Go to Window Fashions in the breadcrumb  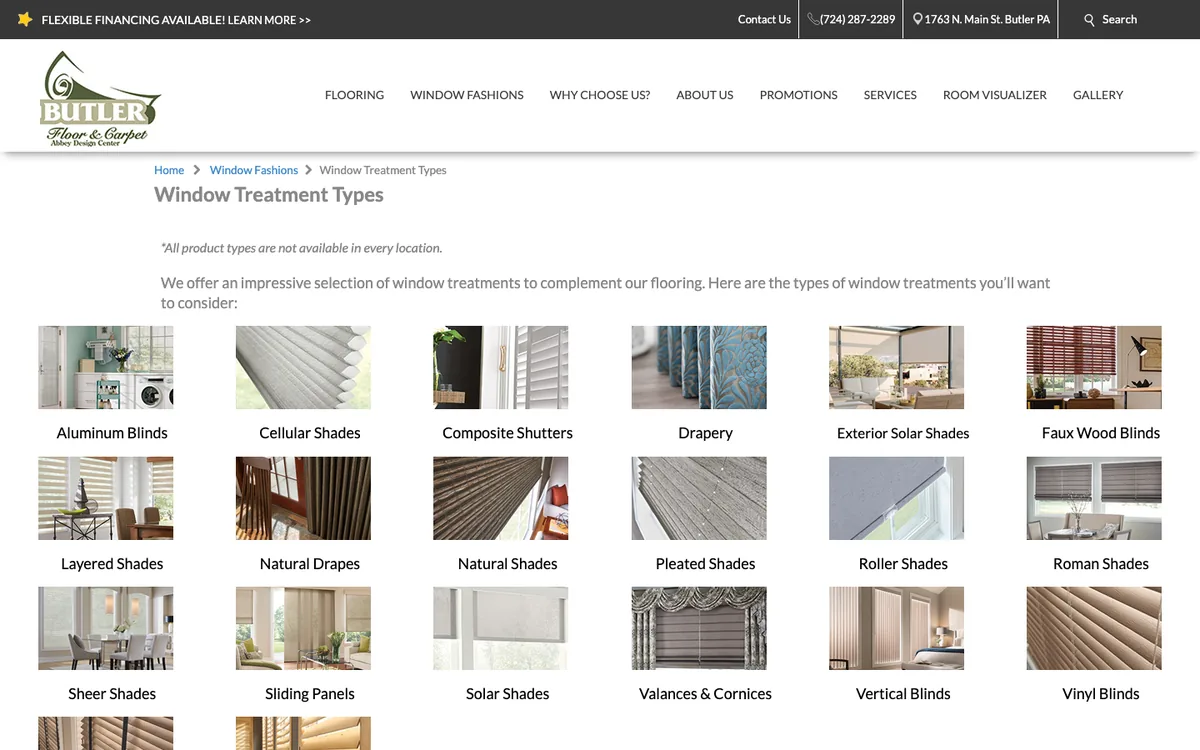(254, 170)
